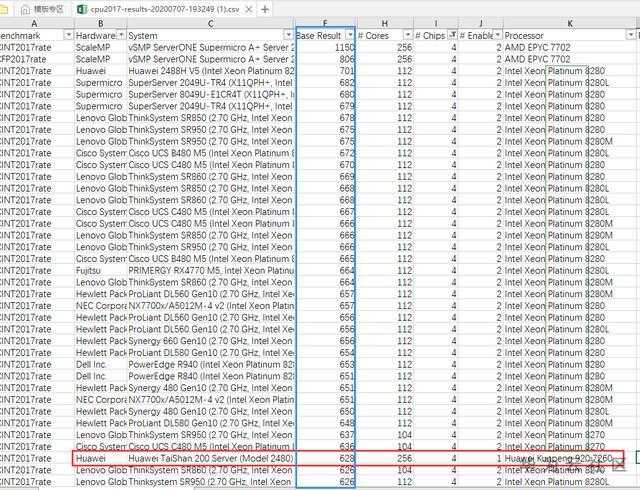Select column K header
Viewport: 640px width, 490px height.
(570, 24)
